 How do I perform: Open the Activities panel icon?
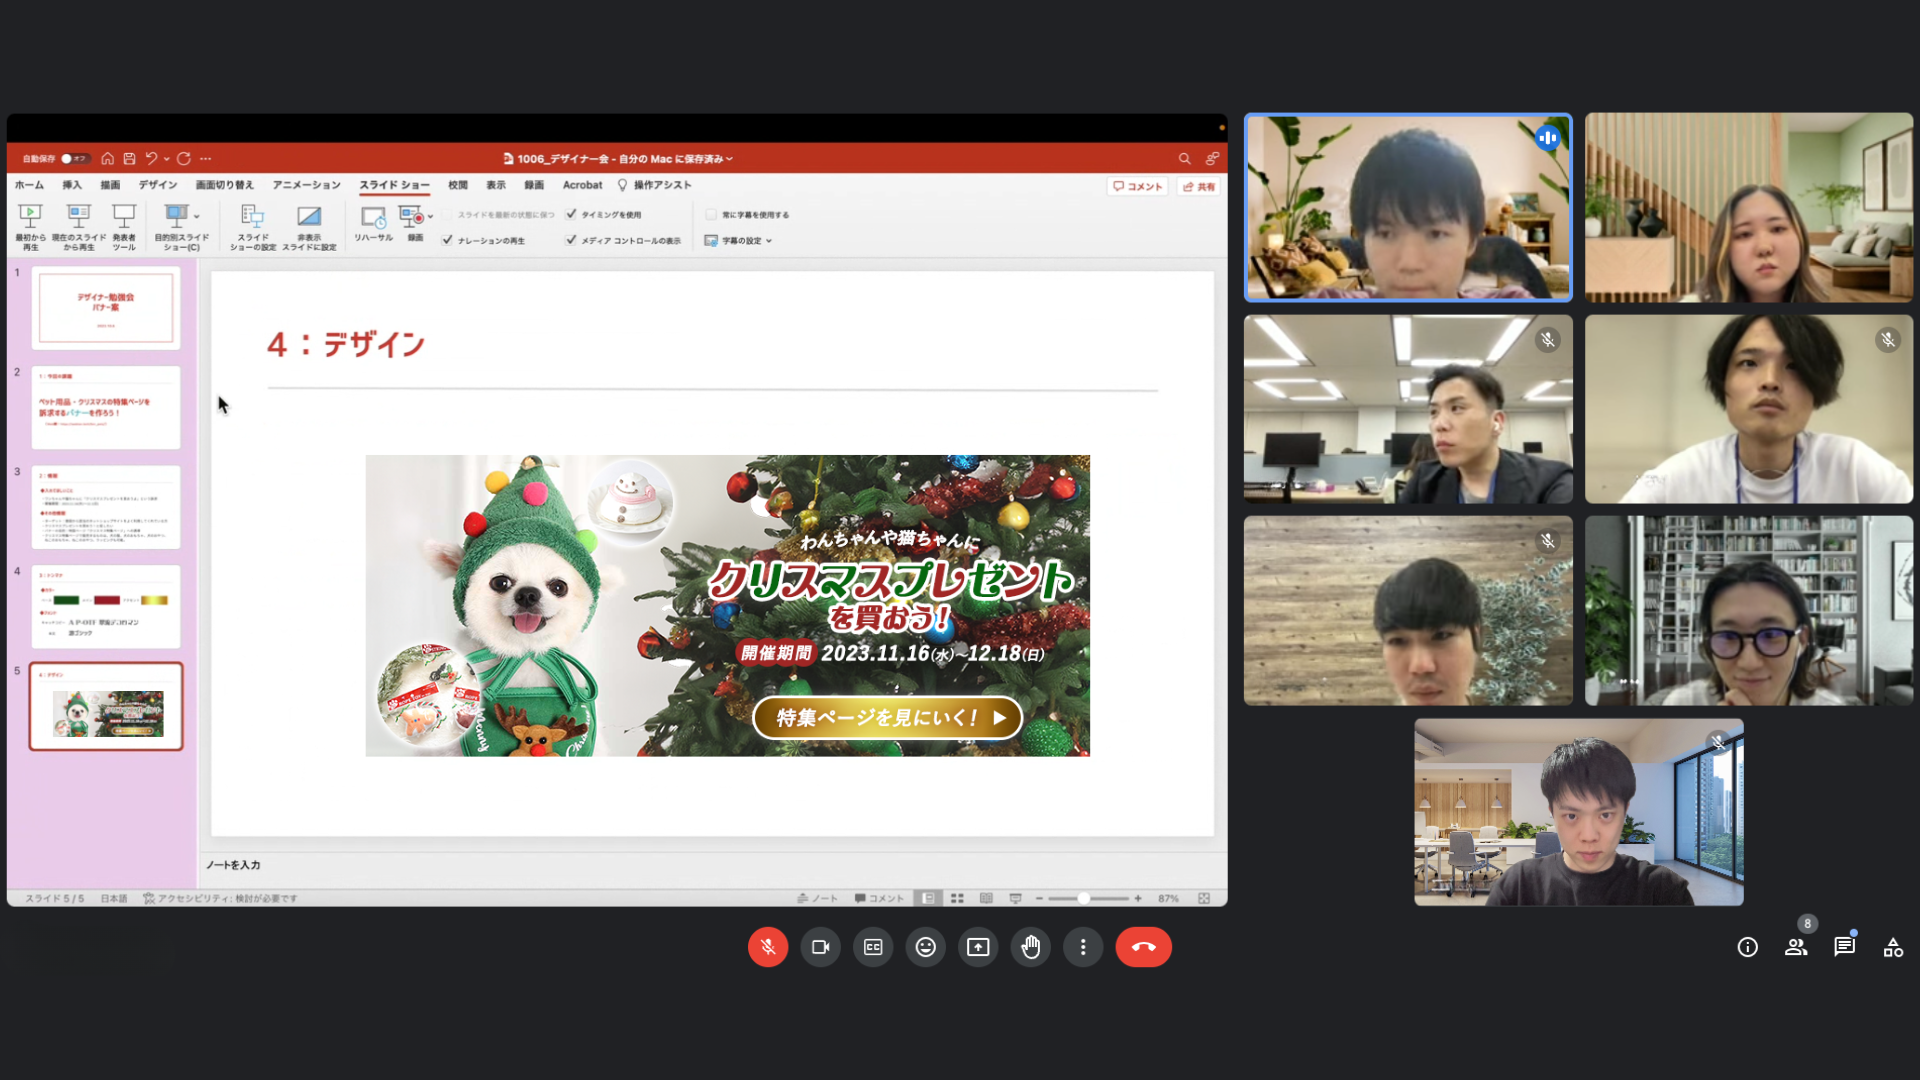click(1893, 947)
